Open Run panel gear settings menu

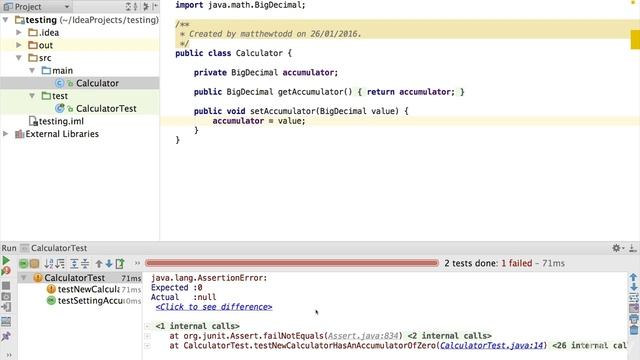(617, 248)
